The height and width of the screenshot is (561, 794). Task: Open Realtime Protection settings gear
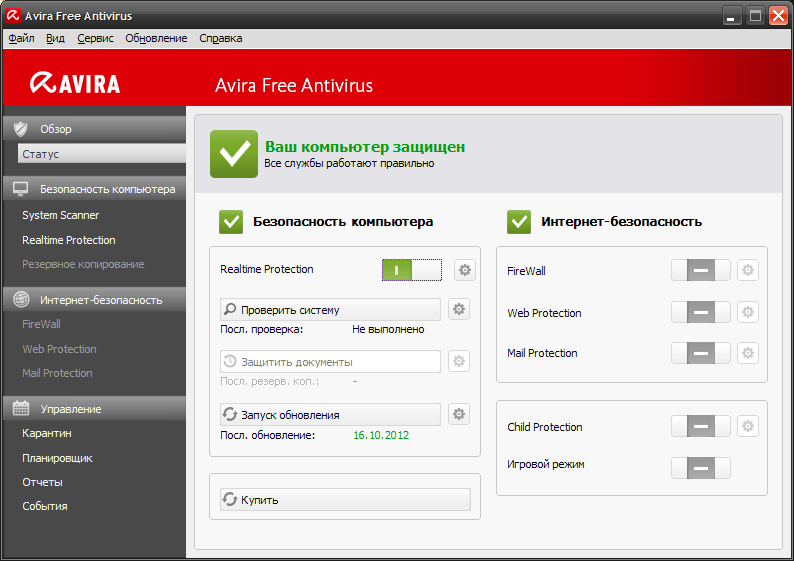(464, 270)
